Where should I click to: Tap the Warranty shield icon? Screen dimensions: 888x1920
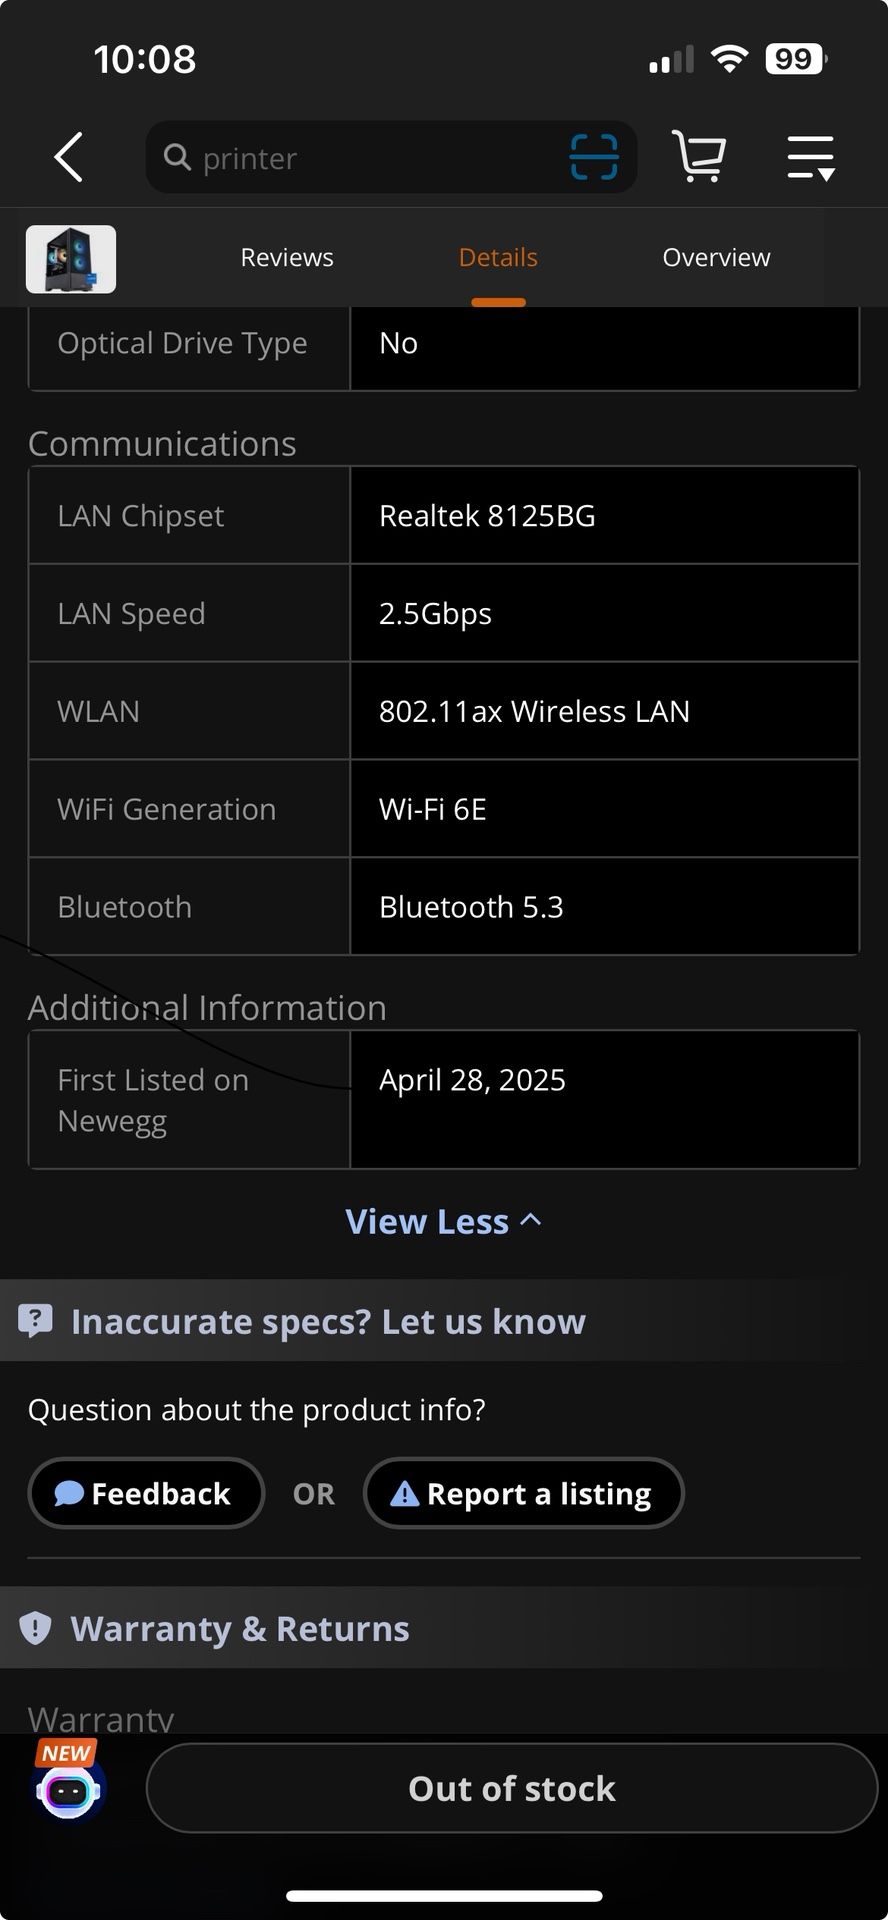pyautogui.click(x=35, y=1628)
